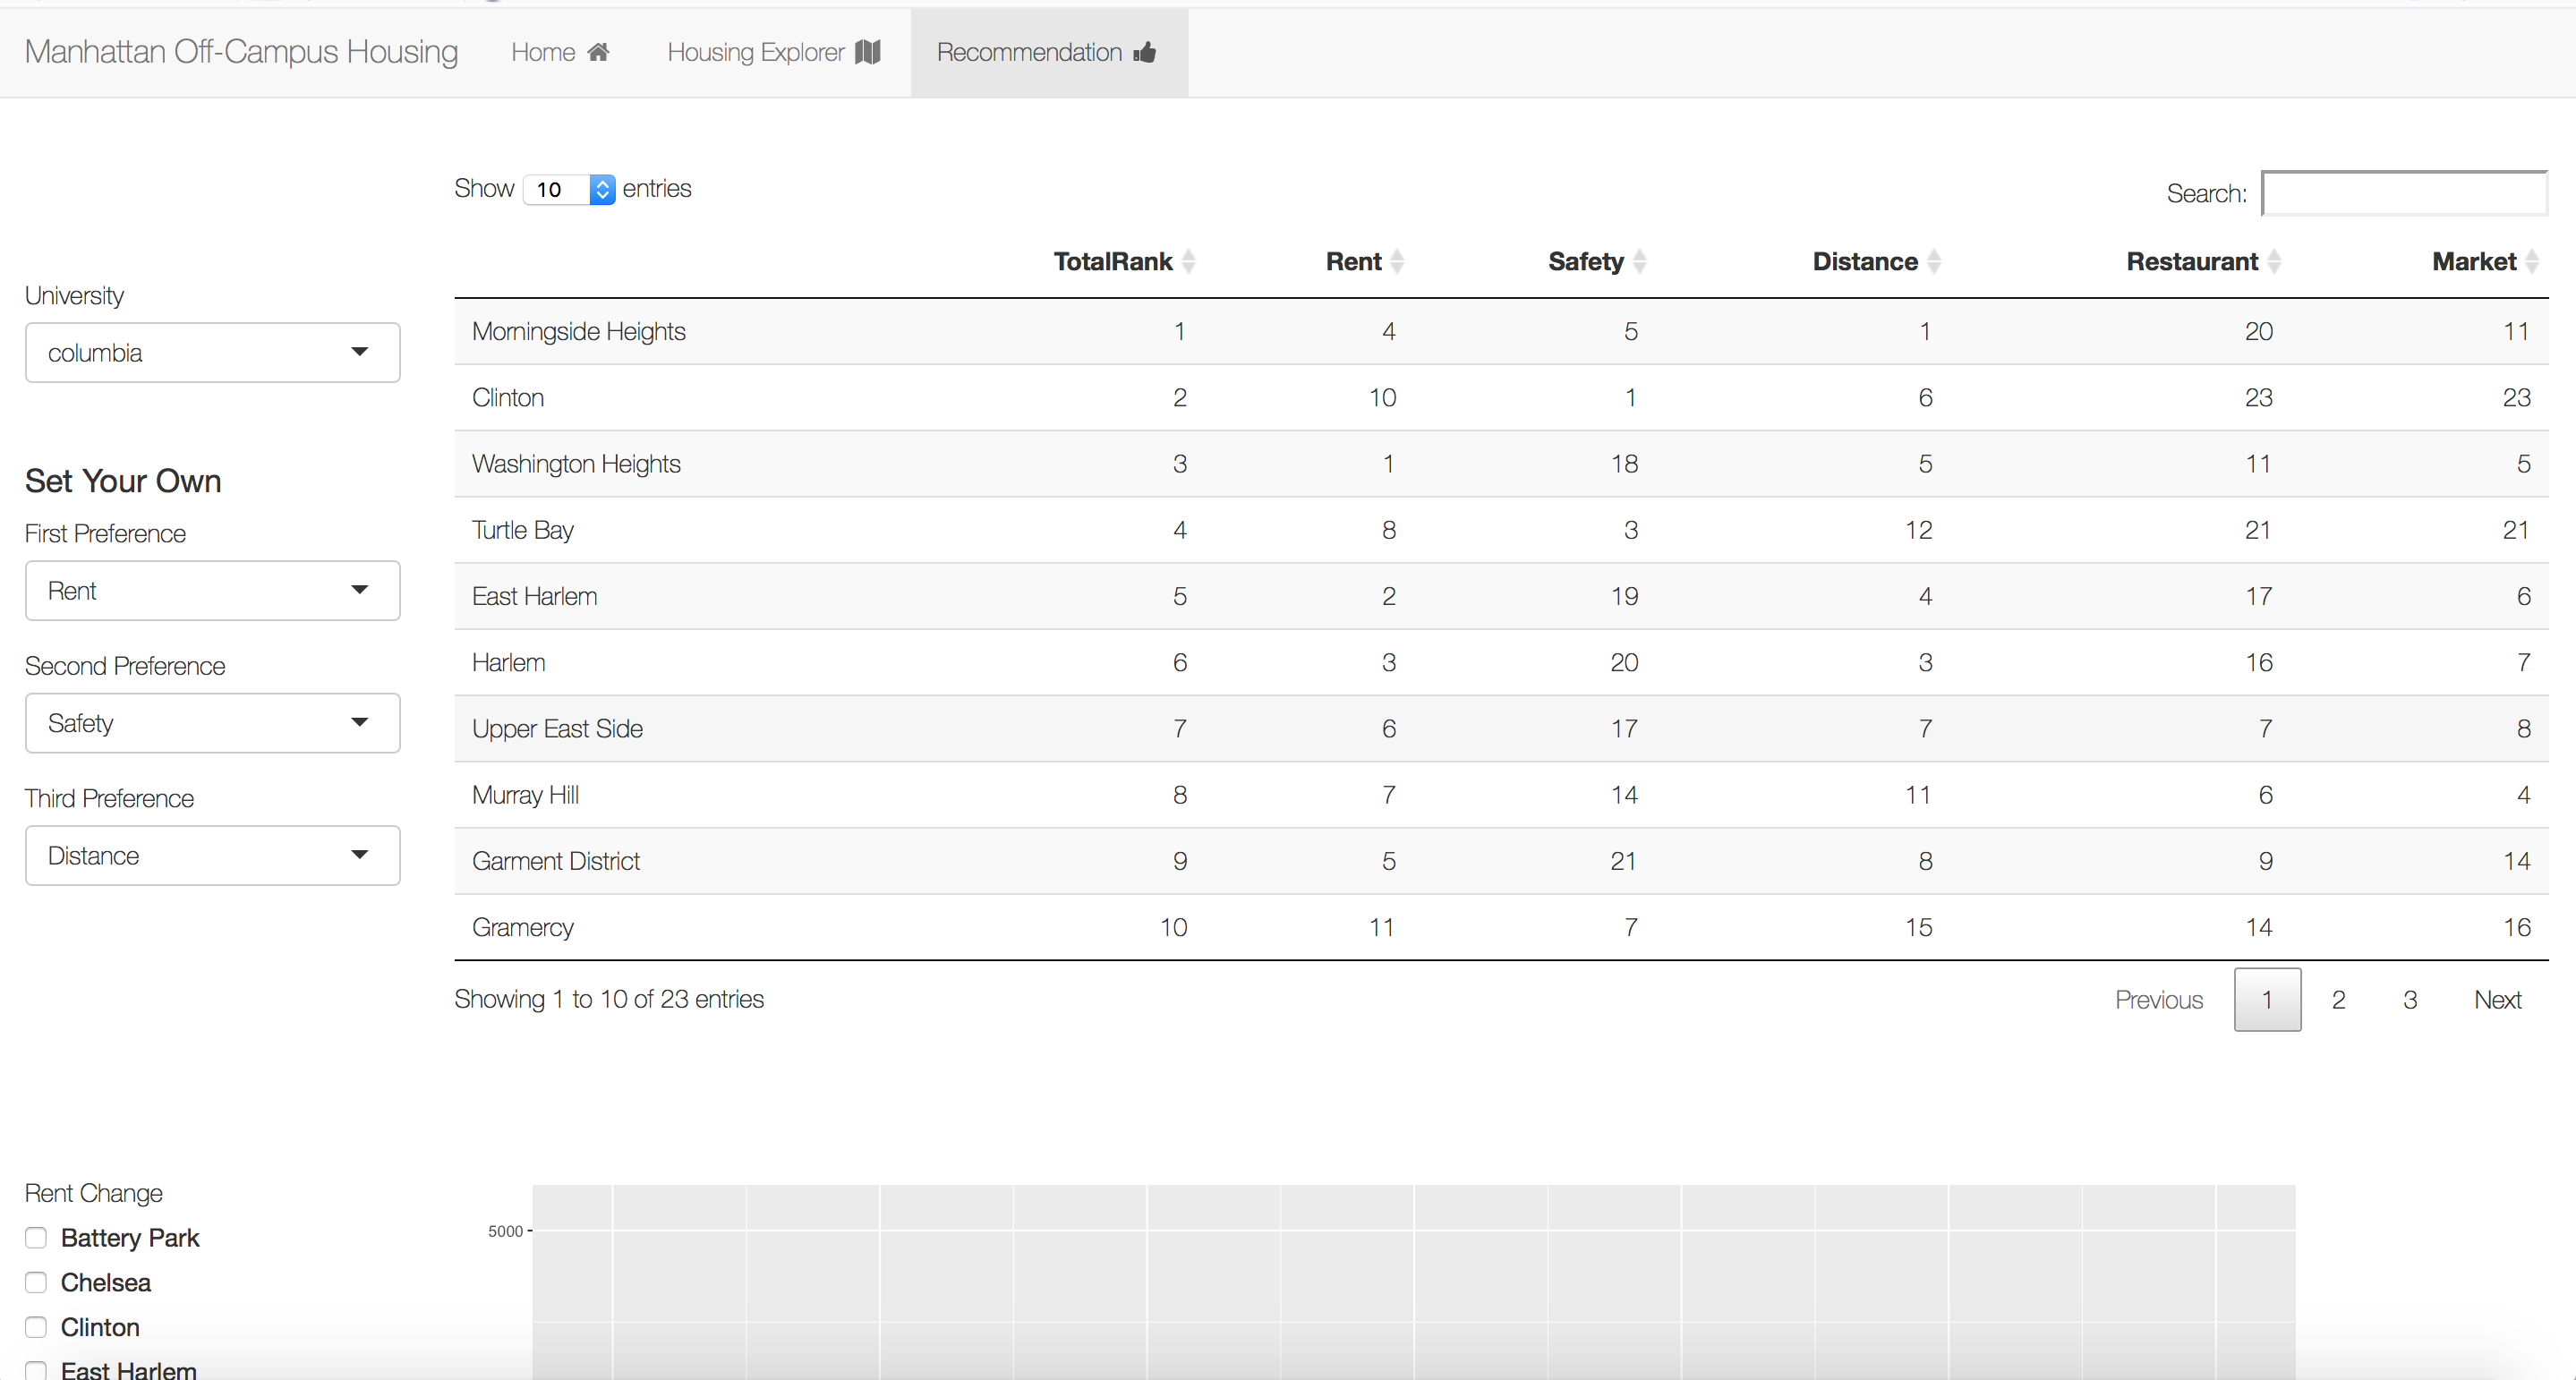Check the Battery Park checkbox
2576x1380 pixels.
[x=36, y=1238]
